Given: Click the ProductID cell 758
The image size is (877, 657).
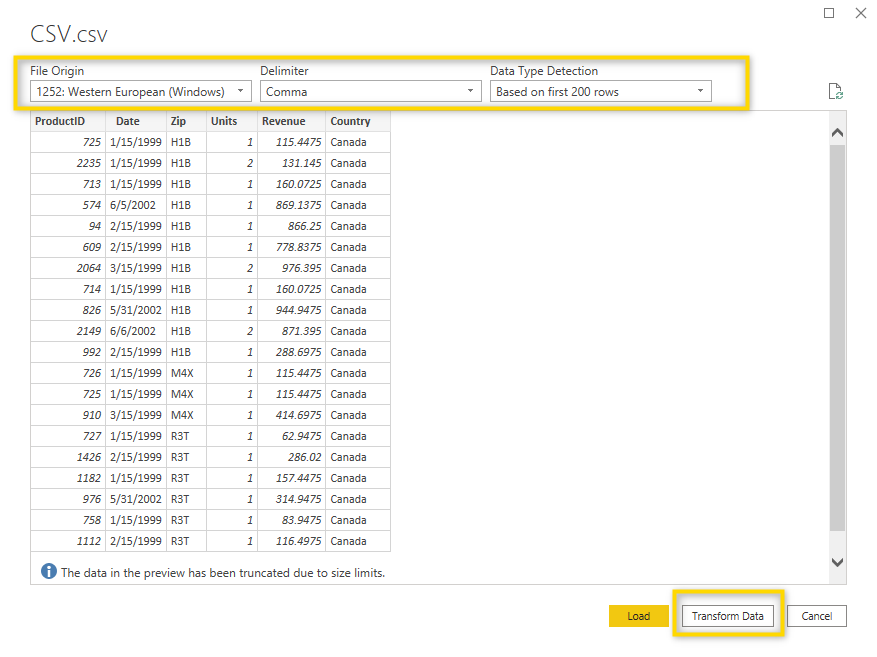Looking at the screenshot, I should (68, 520).
